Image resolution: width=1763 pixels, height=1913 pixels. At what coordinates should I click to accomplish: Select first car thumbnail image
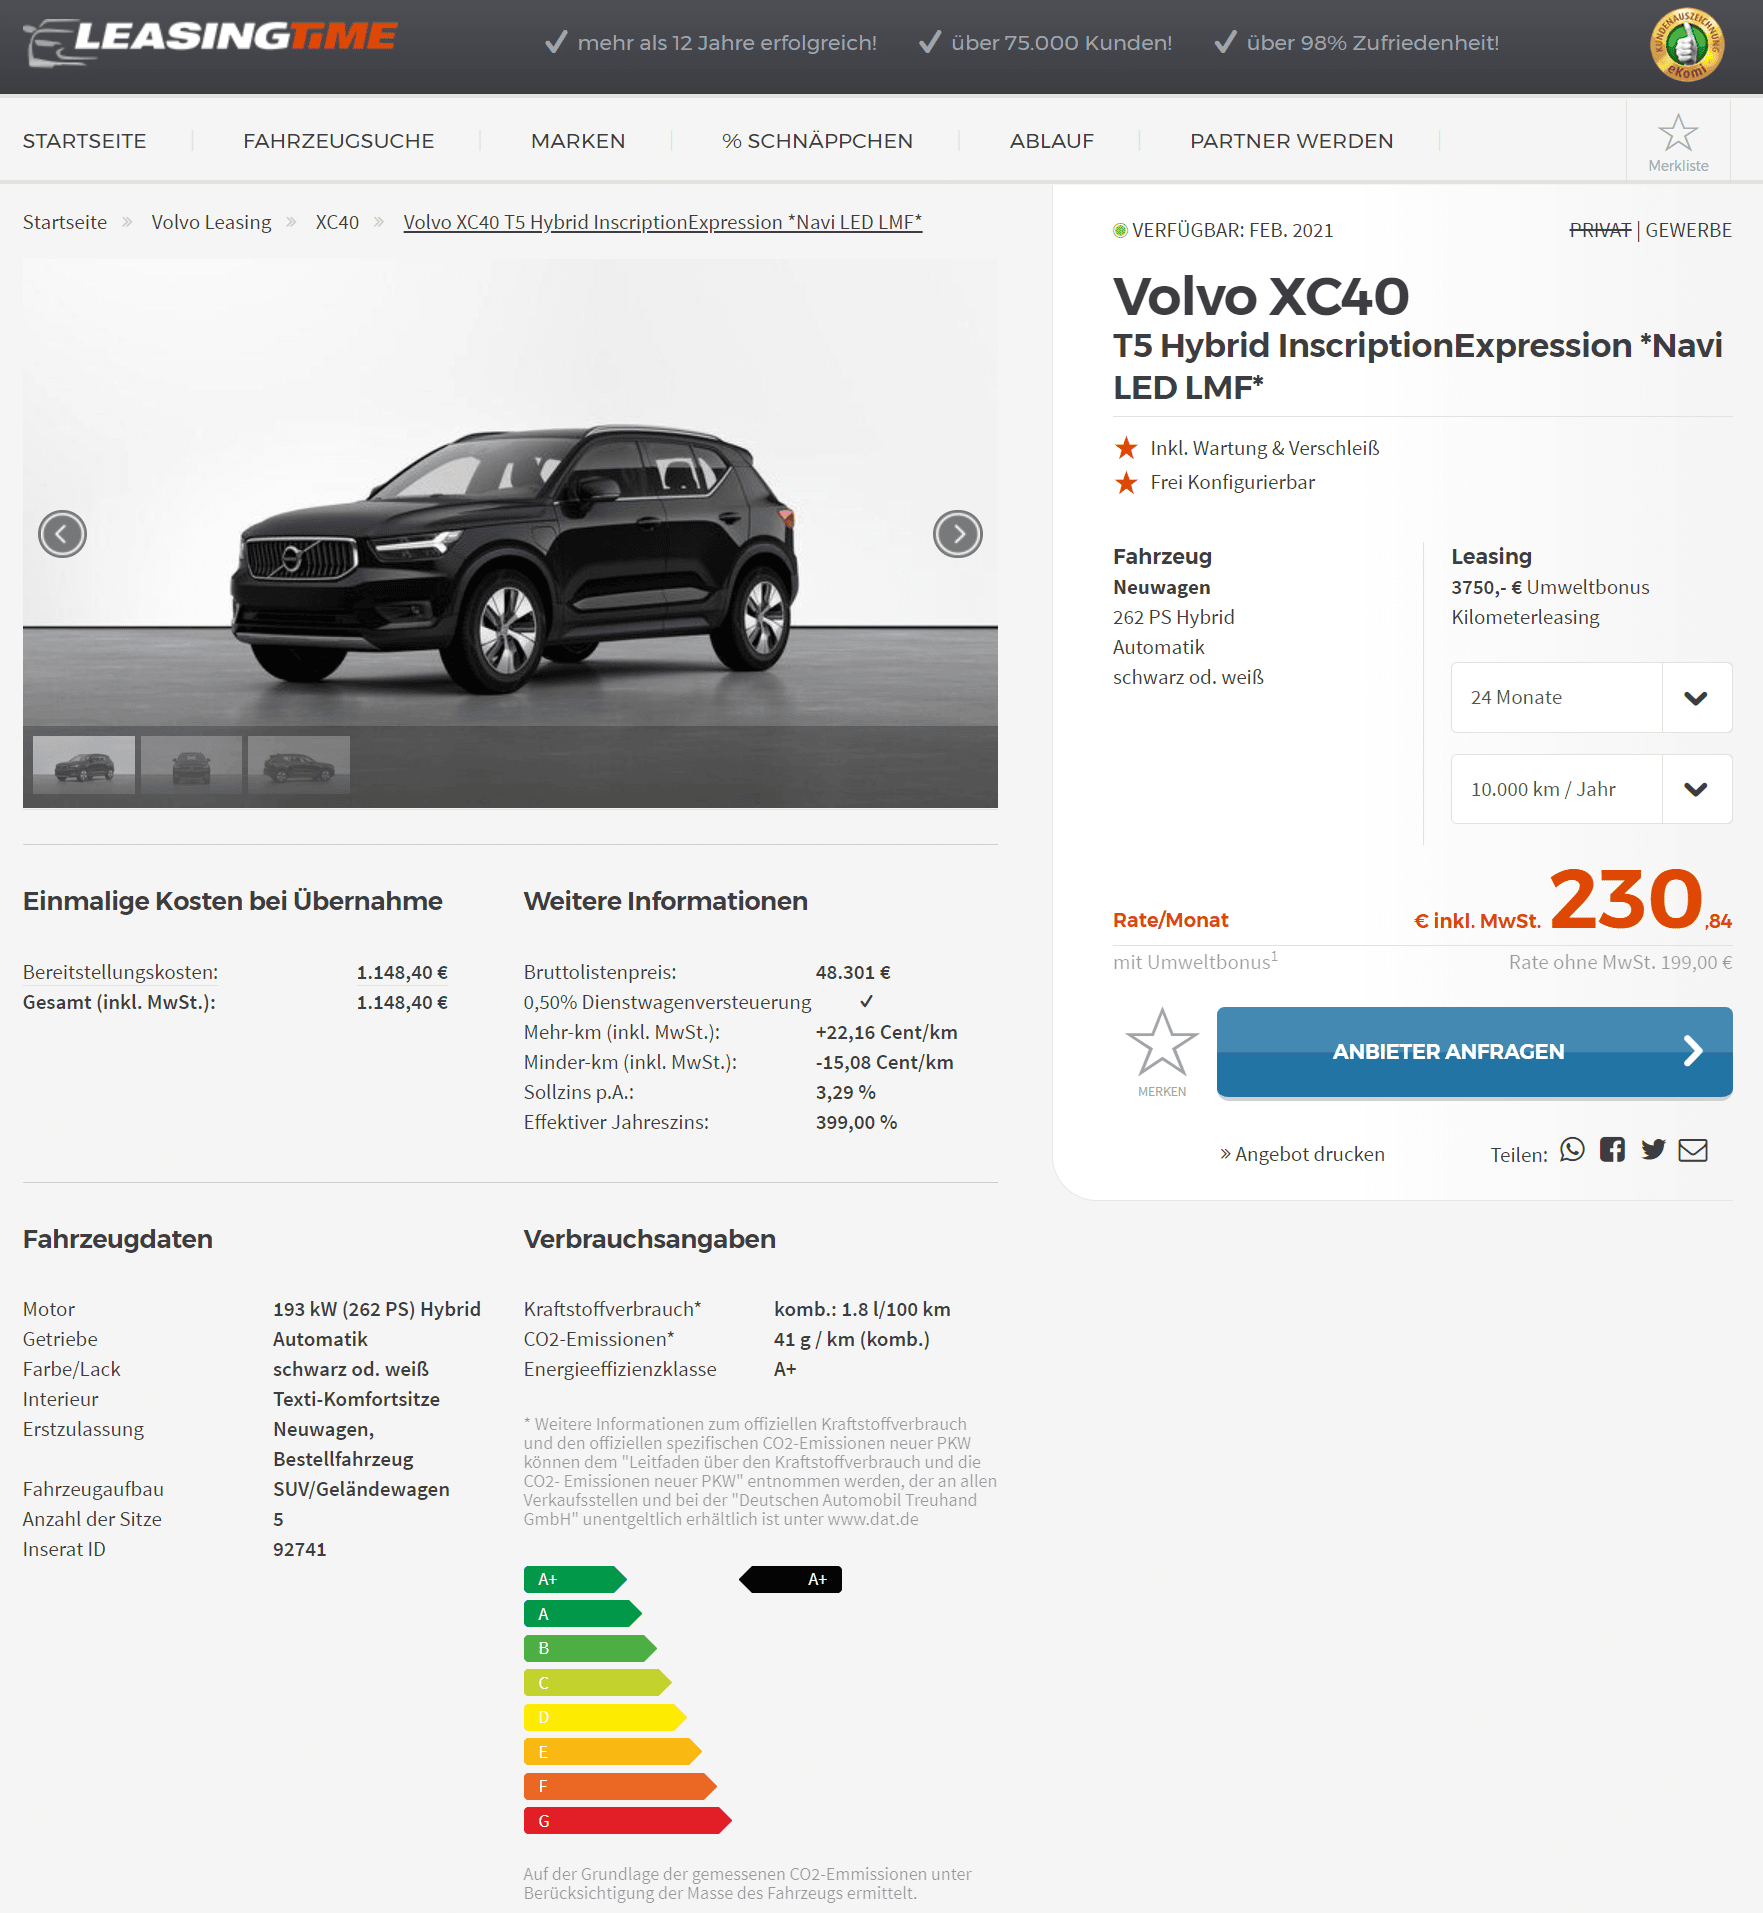point(84,765)
